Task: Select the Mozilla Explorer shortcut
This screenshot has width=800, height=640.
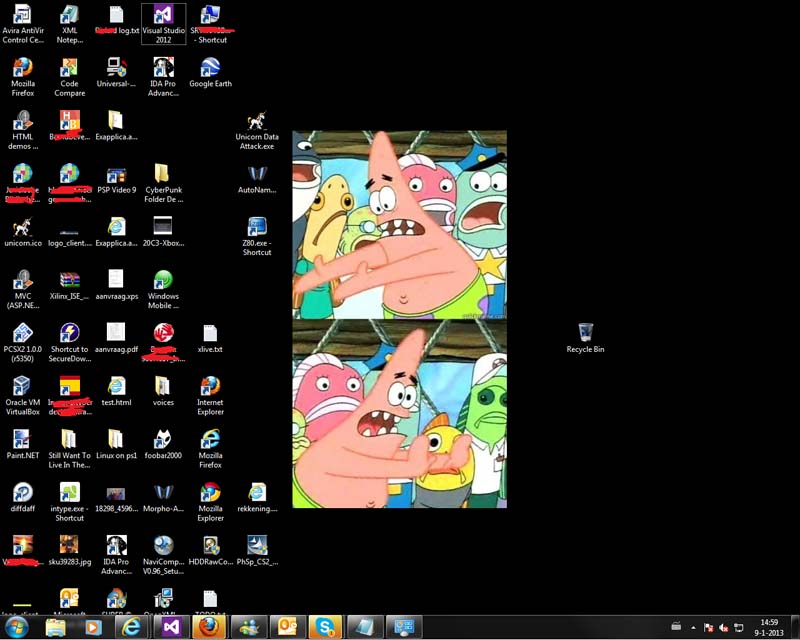Action: pyautogui.click(x=210, y=502)
